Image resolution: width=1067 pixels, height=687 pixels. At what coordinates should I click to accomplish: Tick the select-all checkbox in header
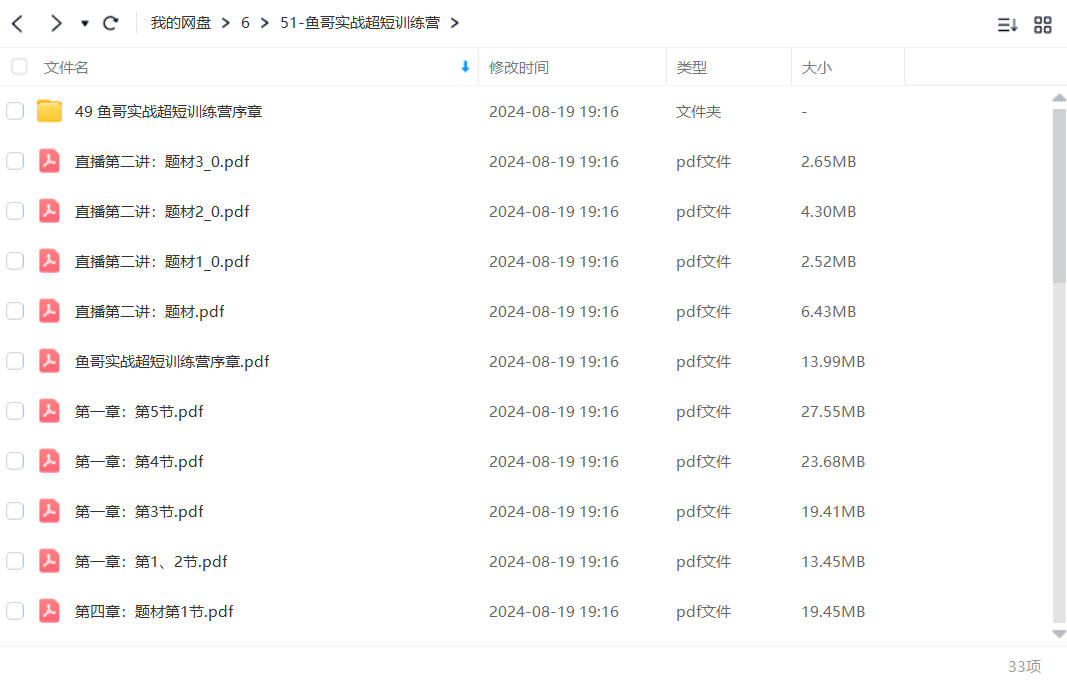pyautogui.click(x=19, y=67)
